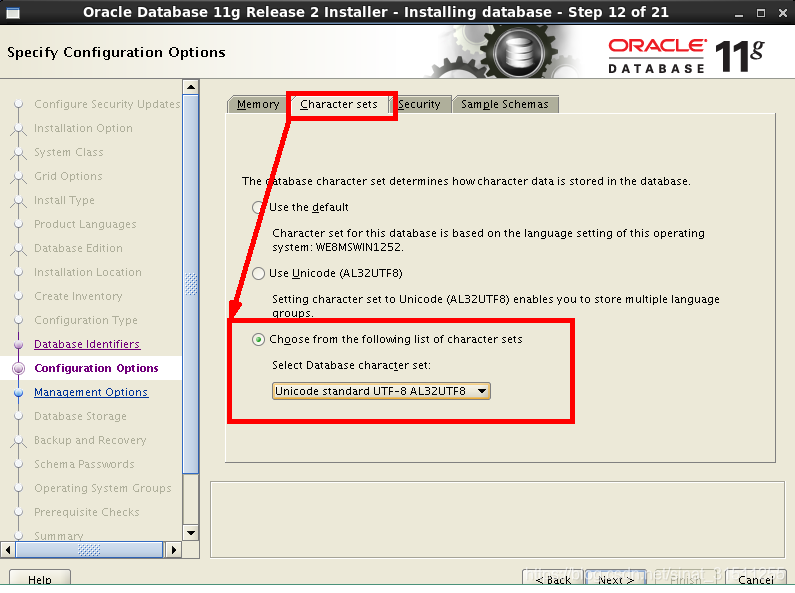Click the 'Select Database character set:' label

(x=351, y=365)
